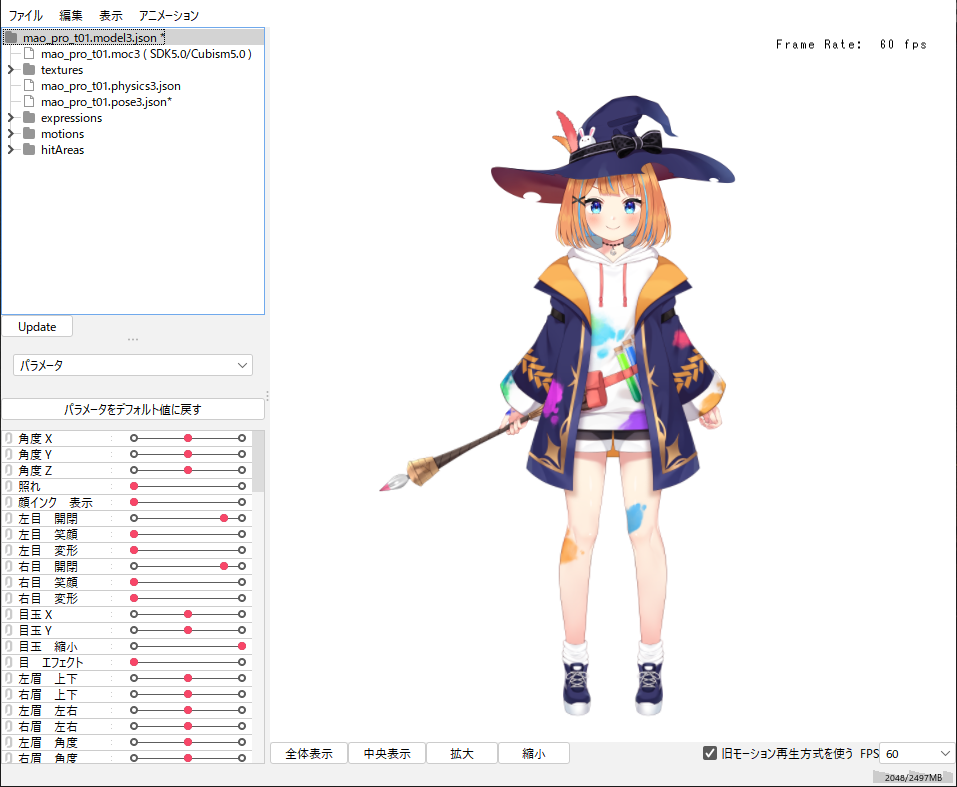
Task: Open the FPS 60 dropdown
Action: click(x=917, y=753)
